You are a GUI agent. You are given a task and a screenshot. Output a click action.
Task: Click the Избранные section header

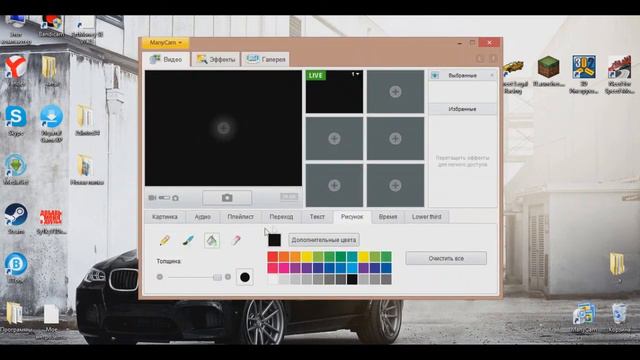coord(462,109)
